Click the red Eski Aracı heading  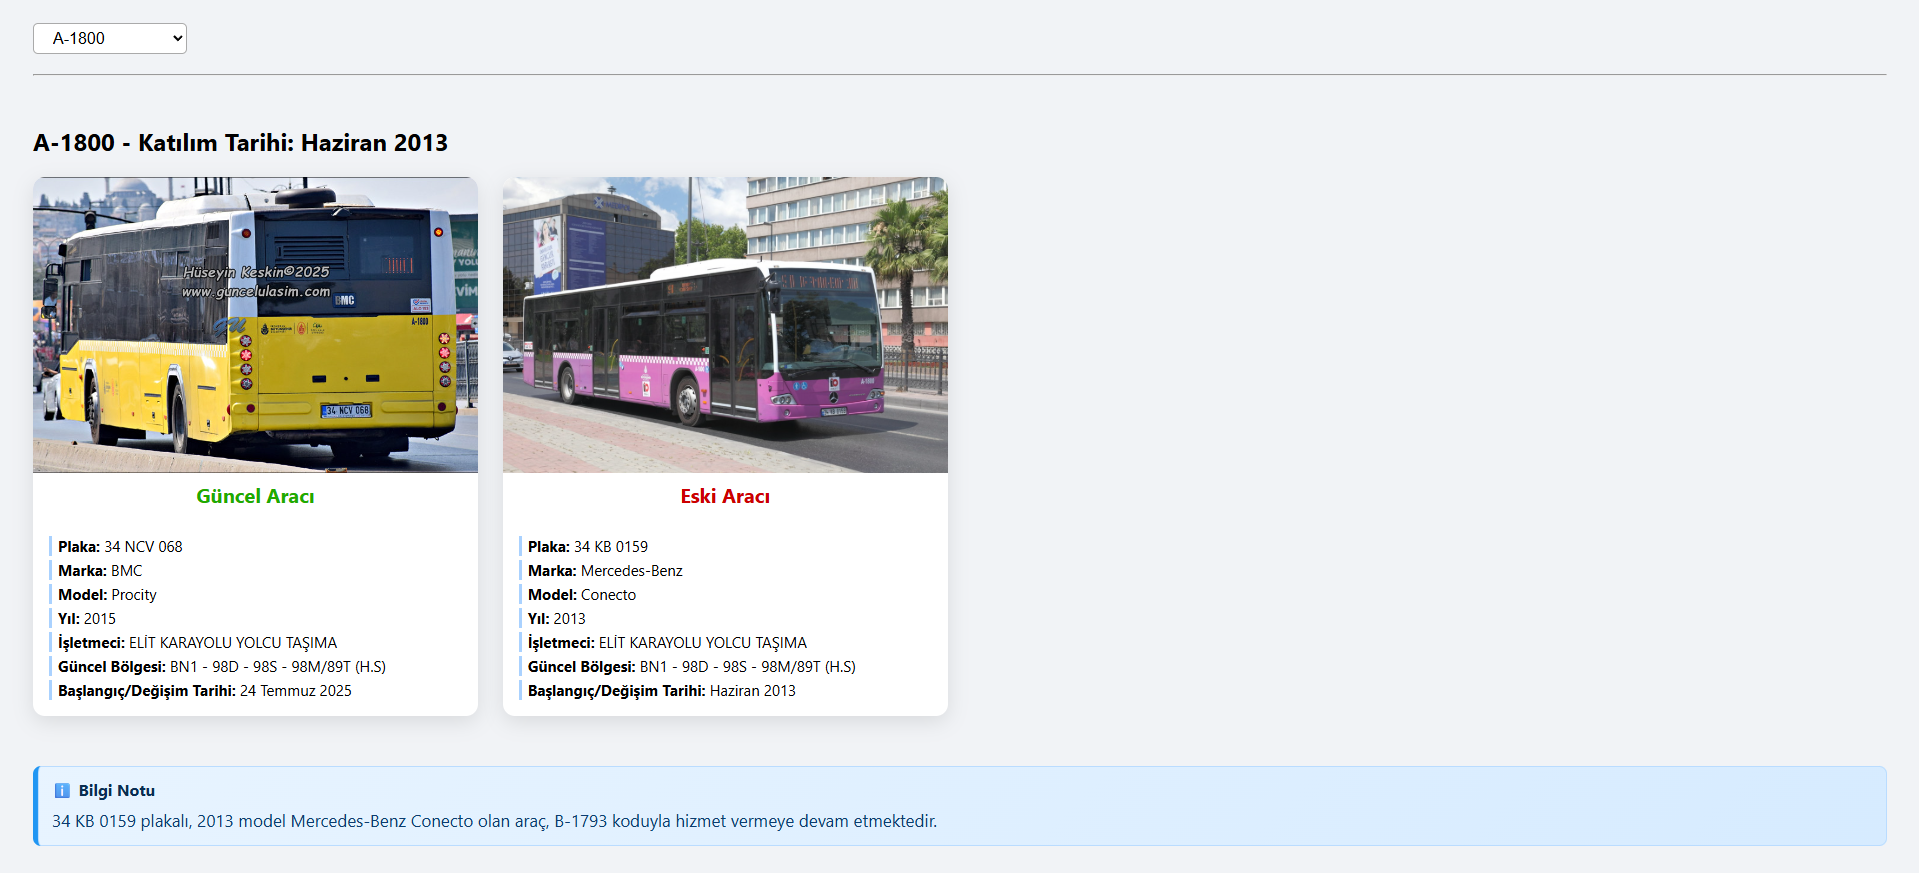click(x=725, y=497)
